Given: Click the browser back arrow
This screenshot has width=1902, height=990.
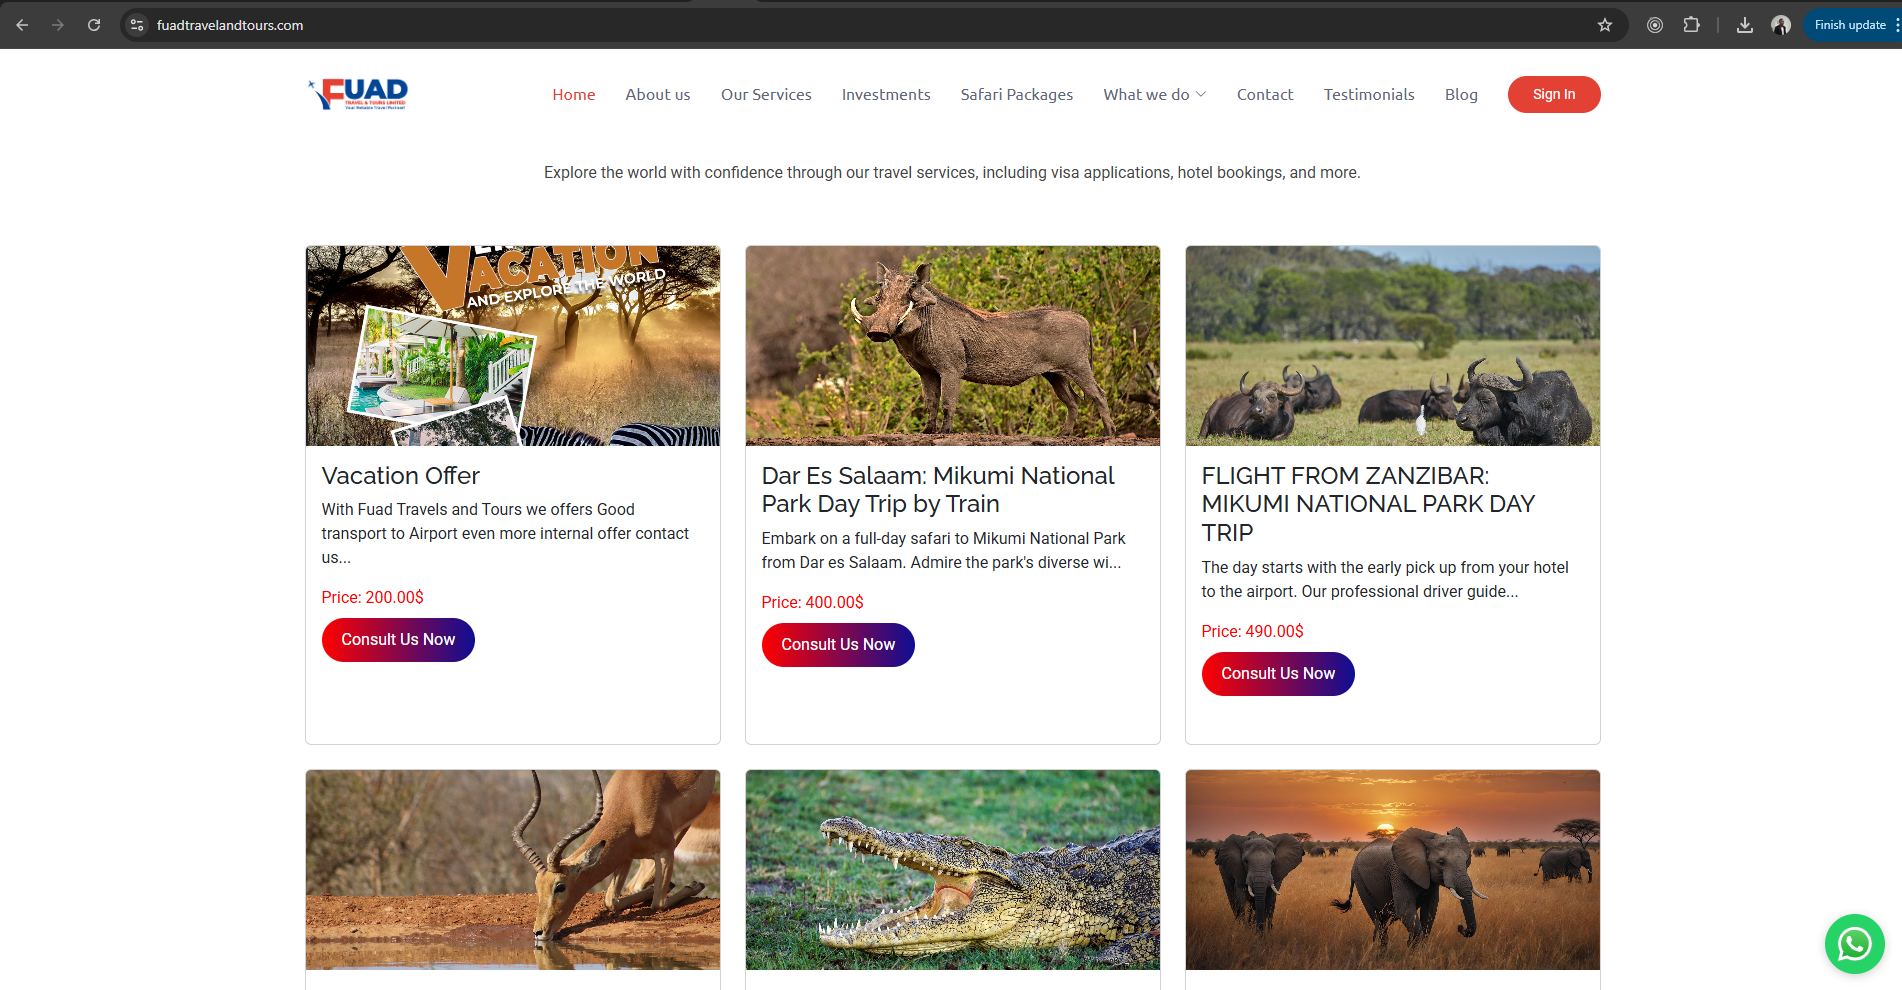Looking at the screenshot, I should click(x=22, y=24).
